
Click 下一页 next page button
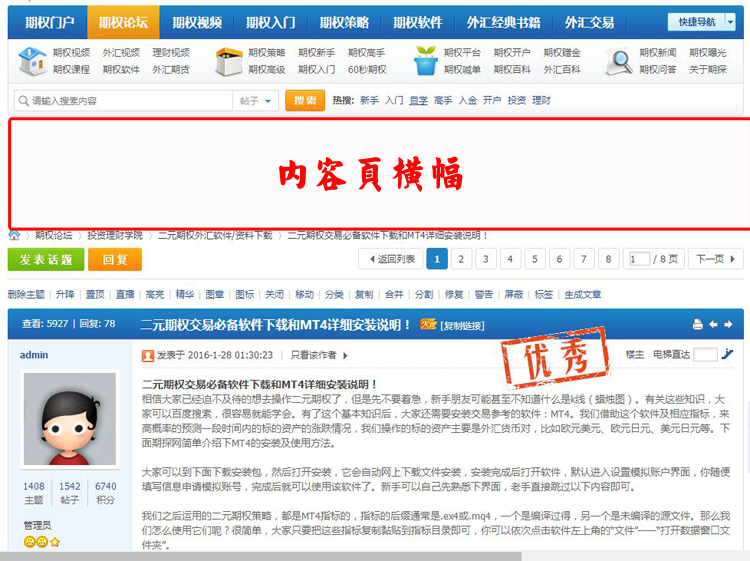coord(716,259)
